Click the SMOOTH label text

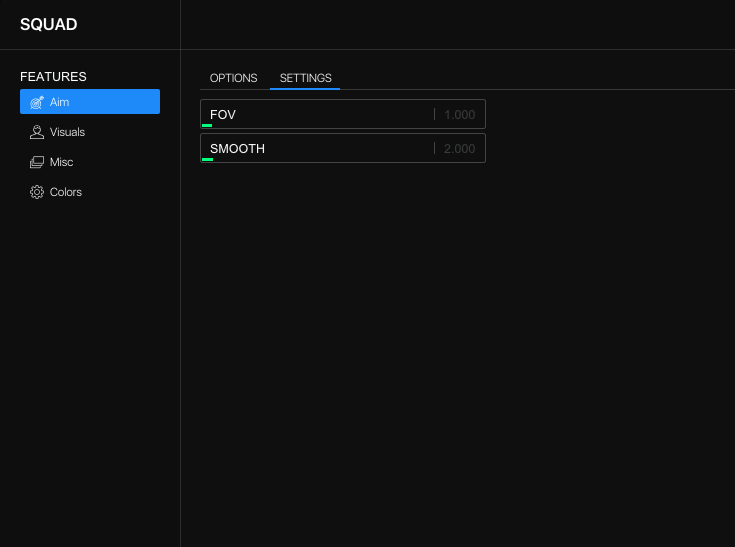tap(237, 149)
